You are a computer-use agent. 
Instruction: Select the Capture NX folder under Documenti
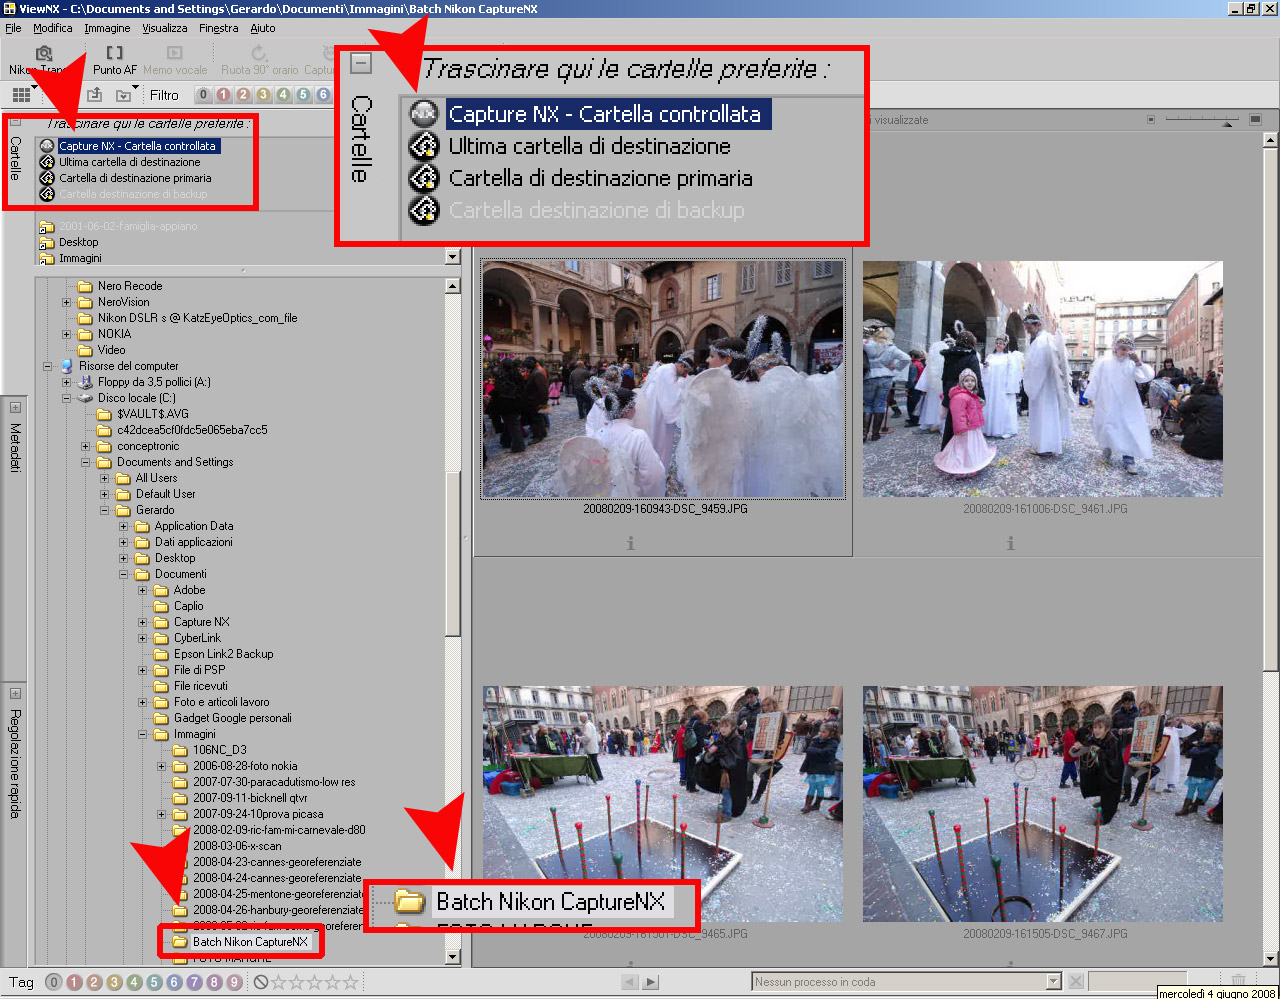[x=201, y=622]
